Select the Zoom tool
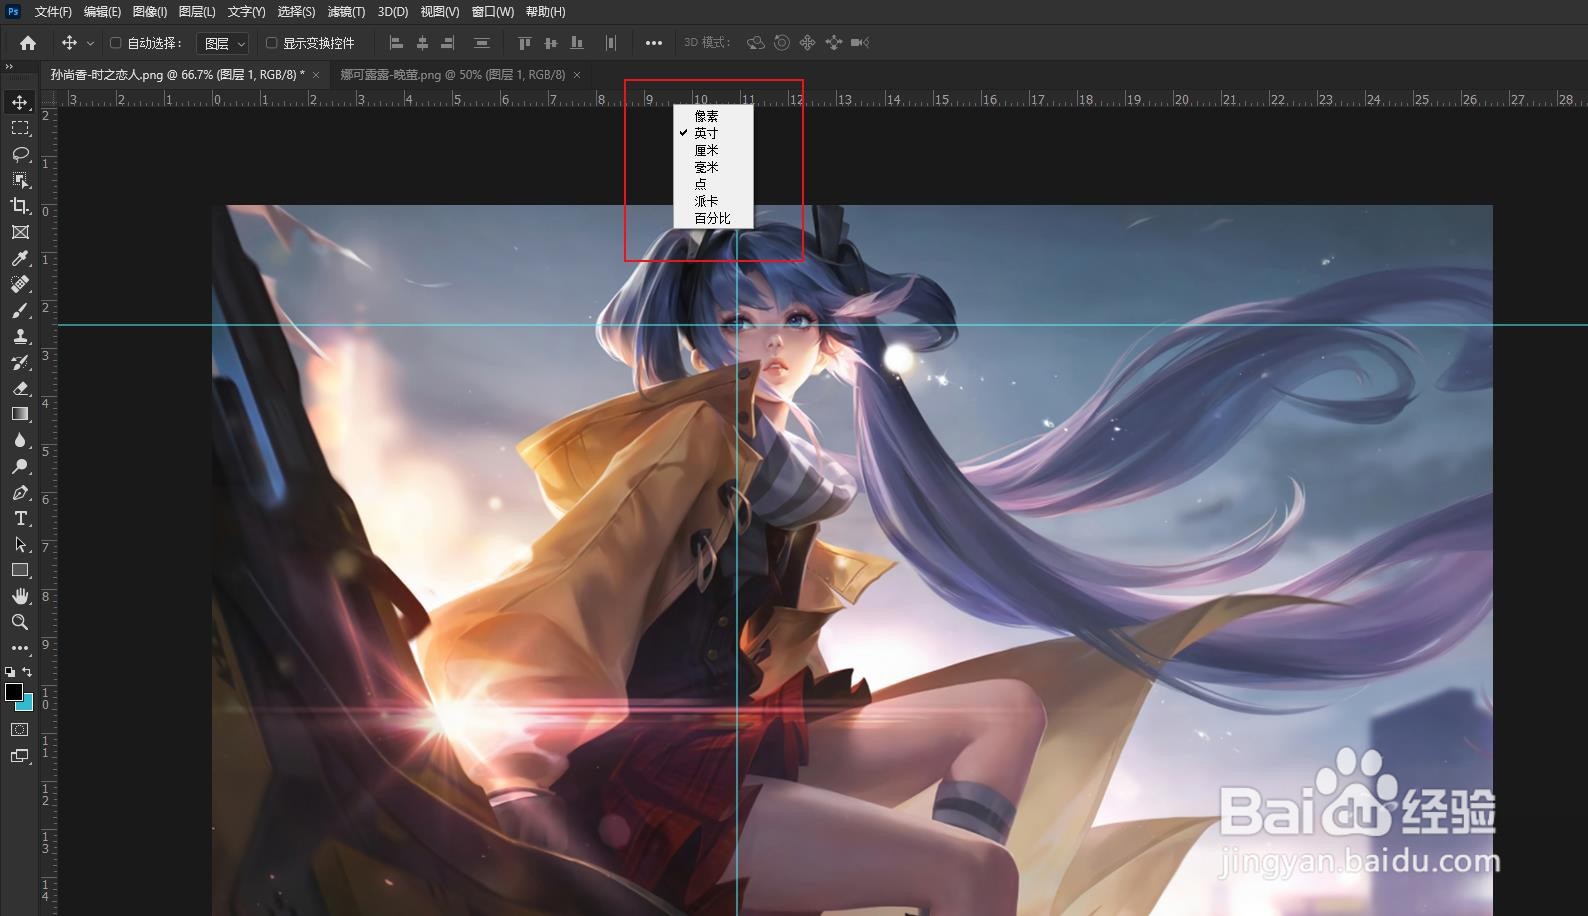This screenshot has width=1588, height=916. (20, 622)
